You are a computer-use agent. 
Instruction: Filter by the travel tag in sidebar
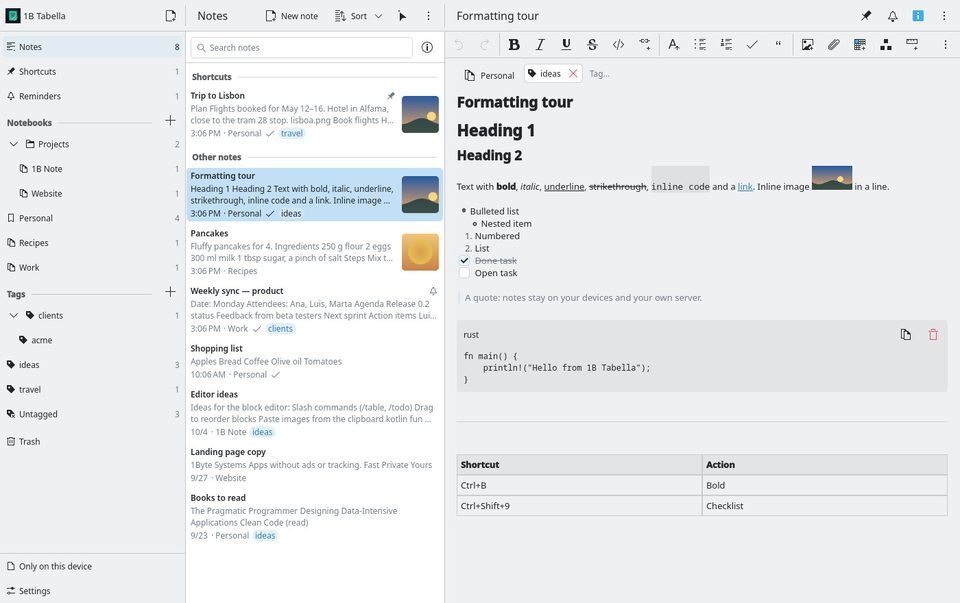click(x=92, y=389)
